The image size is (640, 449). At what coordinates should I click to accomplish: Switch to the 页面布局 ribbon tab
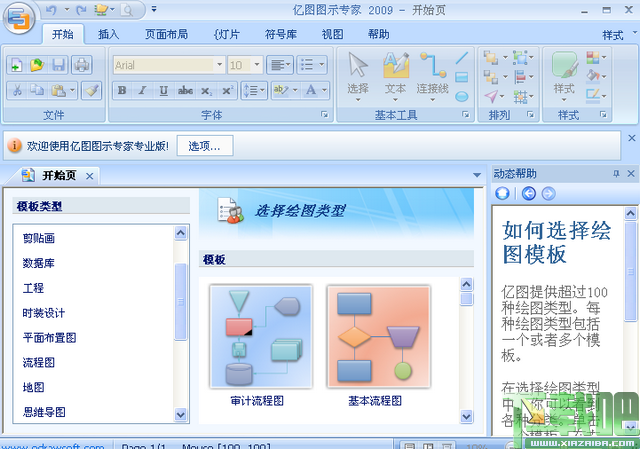pyautogui.click(x=167, y=34)
